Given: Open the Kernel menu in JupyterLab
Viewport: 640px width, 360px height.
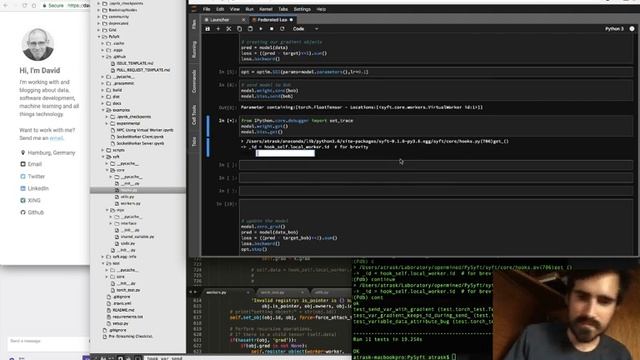Looking at the screenshot, I should pos(266,9).
